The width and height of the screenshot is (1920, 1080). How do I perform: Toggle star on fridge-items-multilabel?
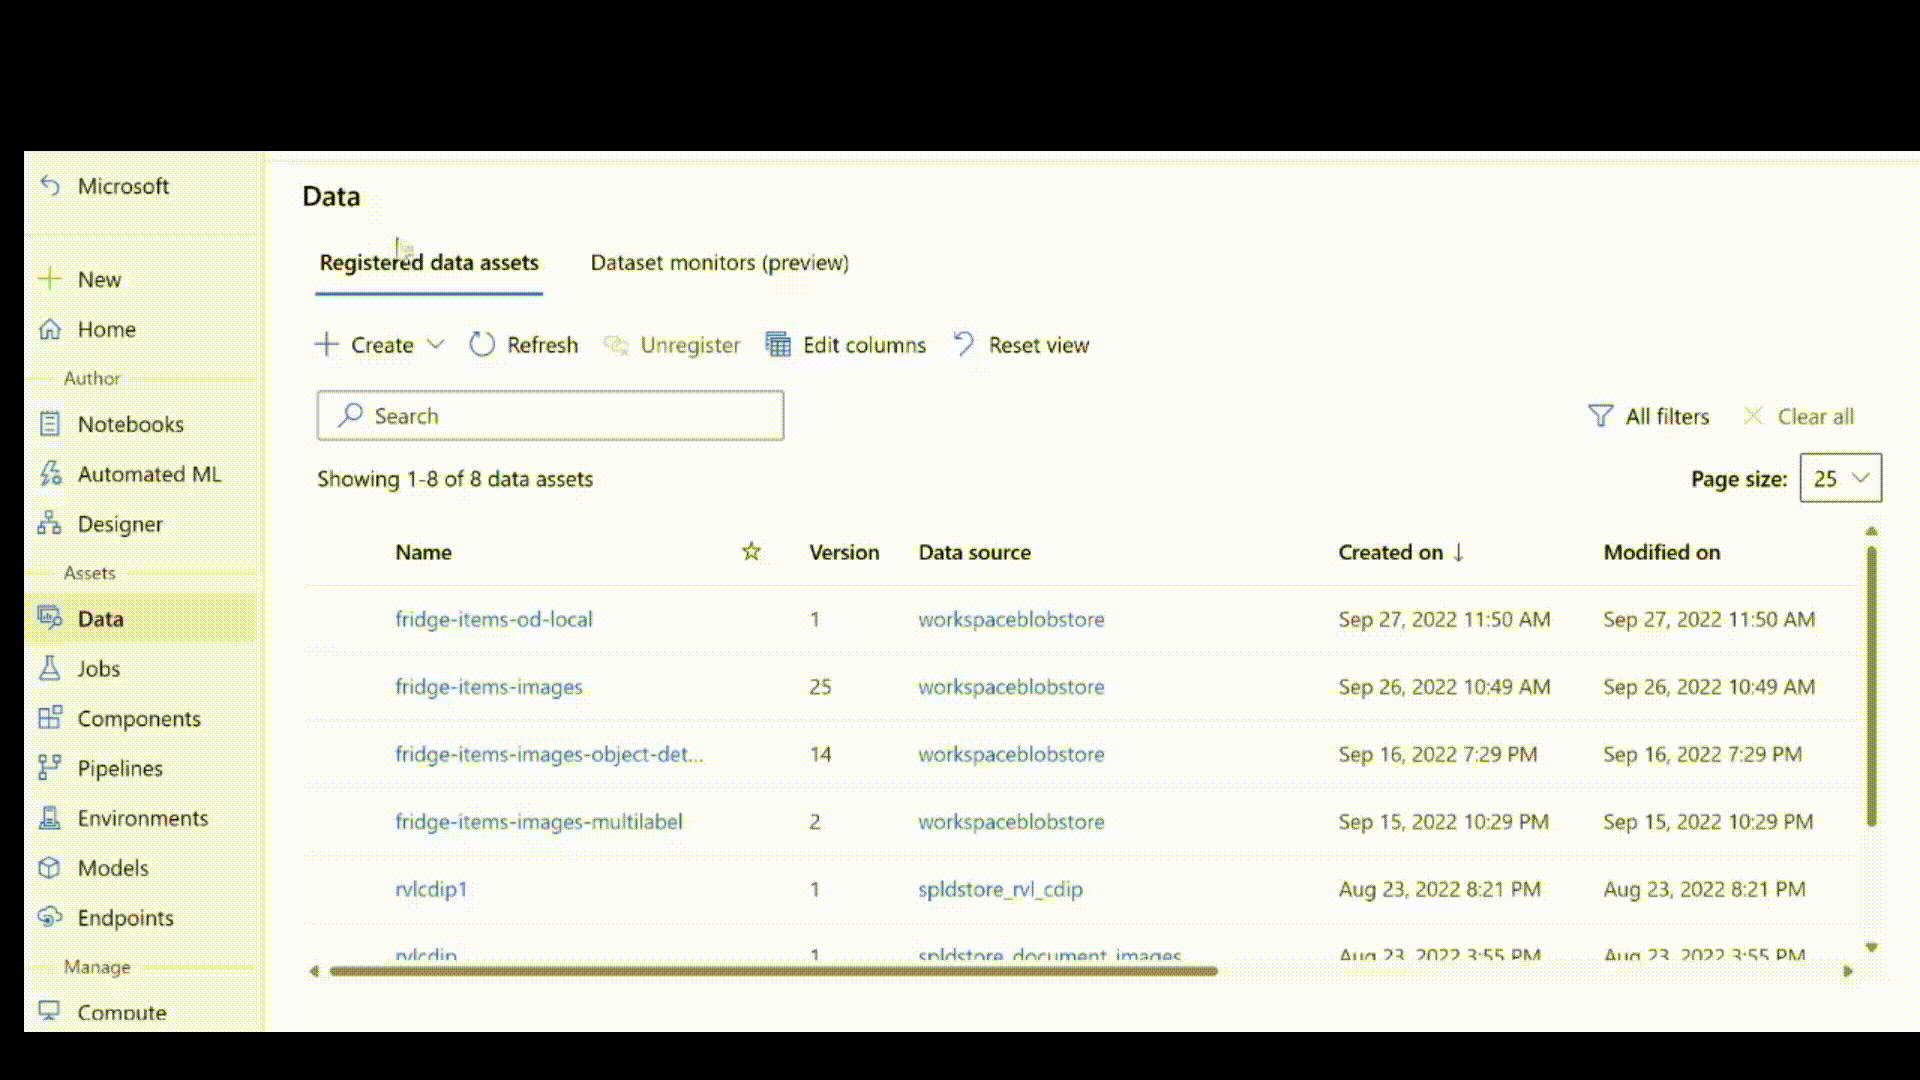tap(750, 820)
